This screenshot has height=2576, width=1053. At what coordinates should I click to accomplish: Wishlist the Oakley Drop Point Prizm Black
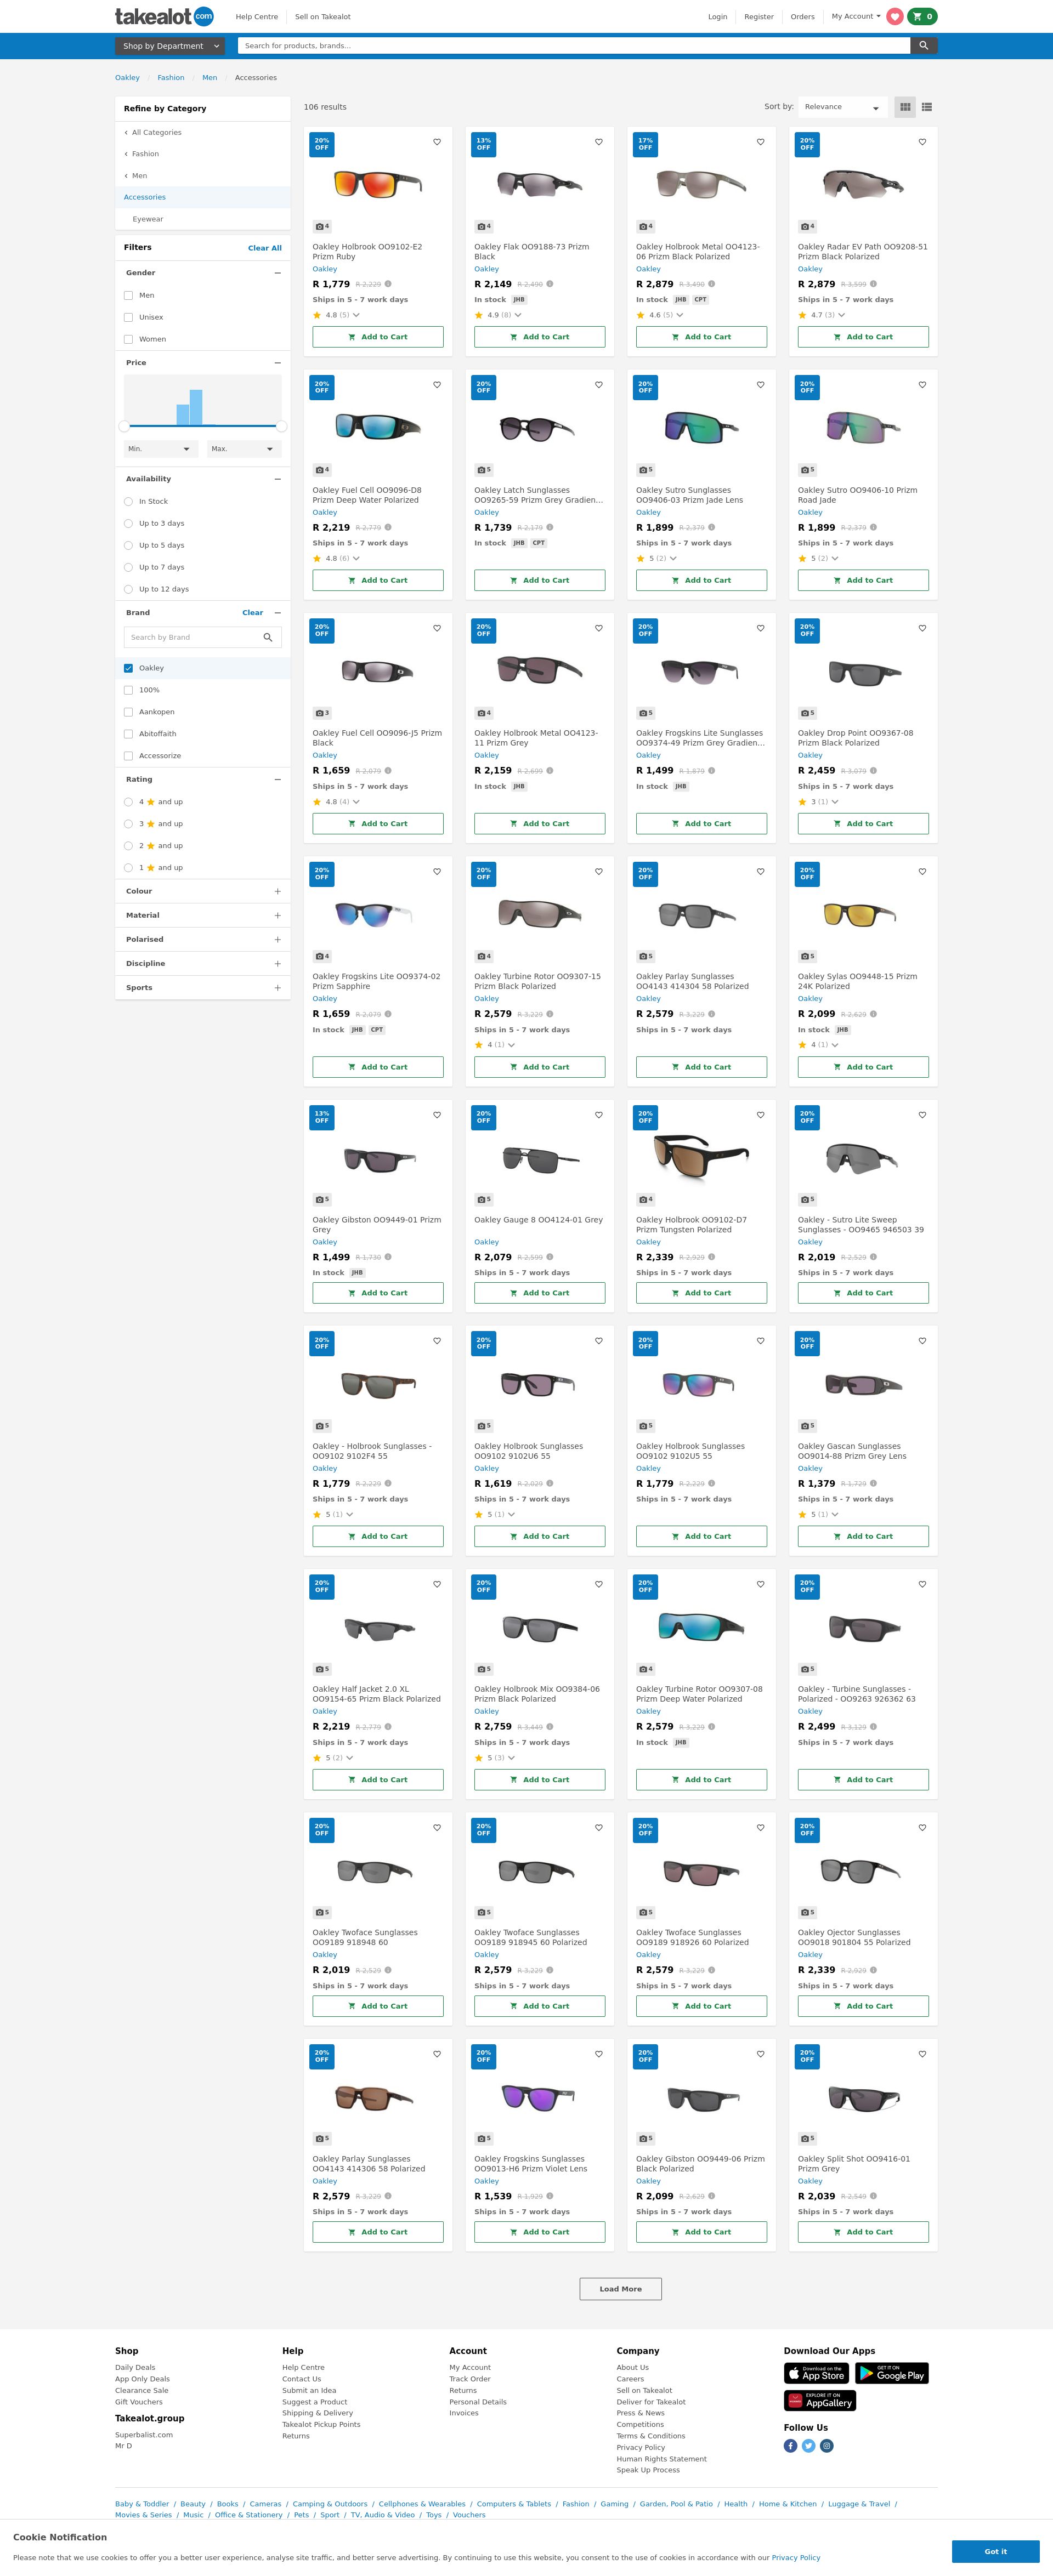pos(922,628)
